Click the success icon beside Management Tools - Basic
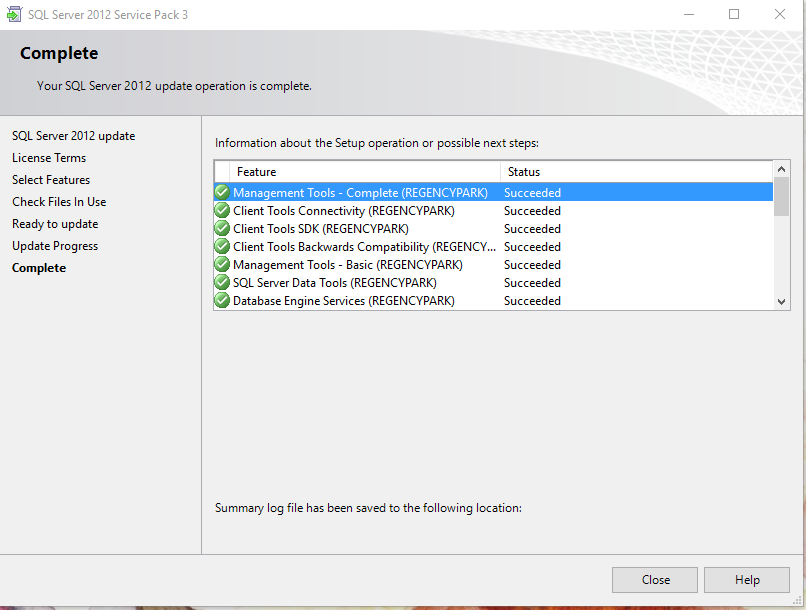Image resolution: width=806 pixels, height=610 pixels. click(221, 264)
